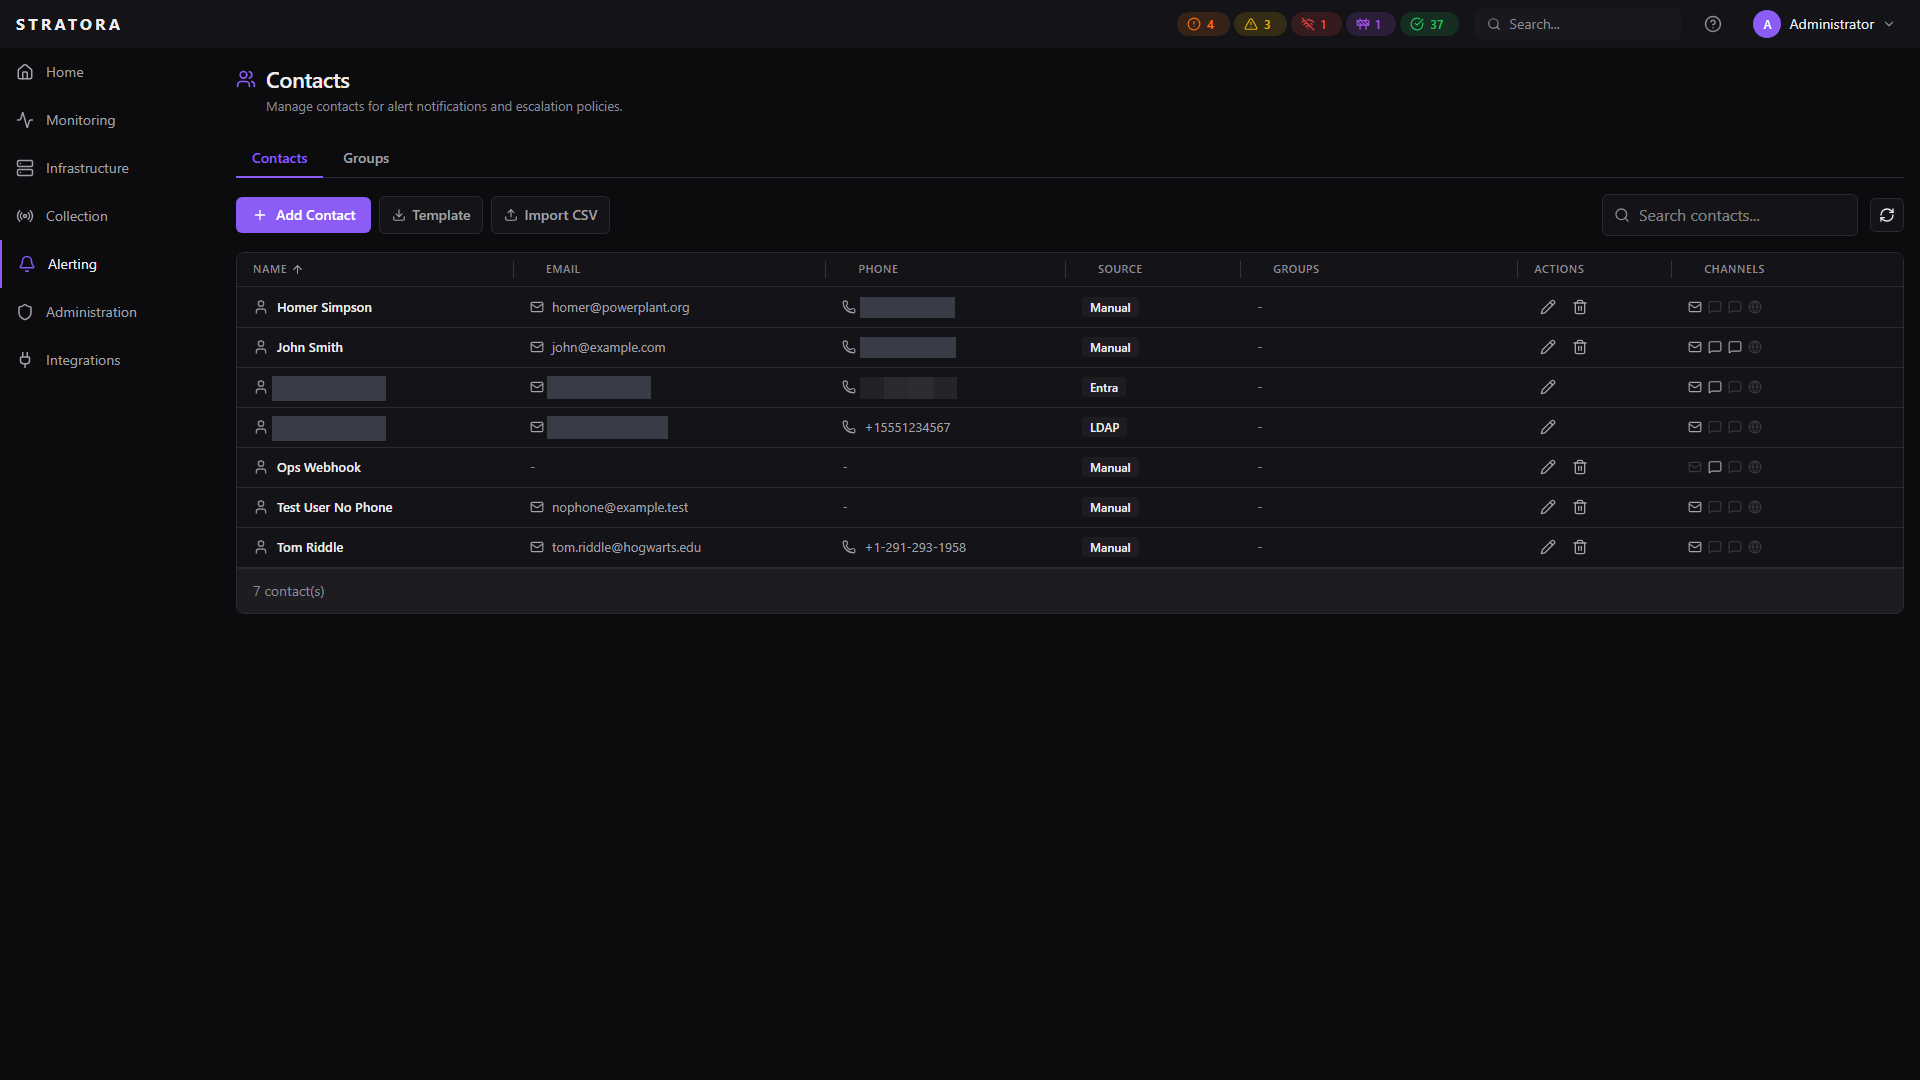Open the Administrator account dropdown

[x=1824, y=24]
